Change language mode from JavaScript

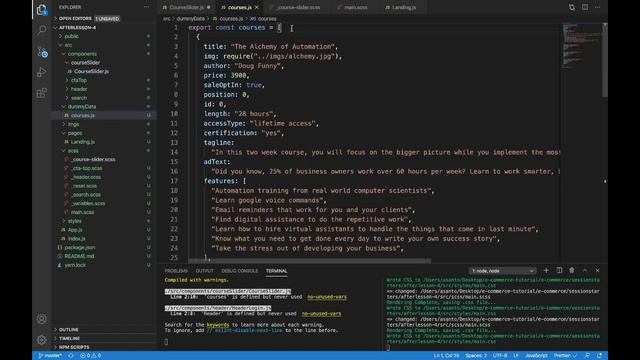coord(536,356)
